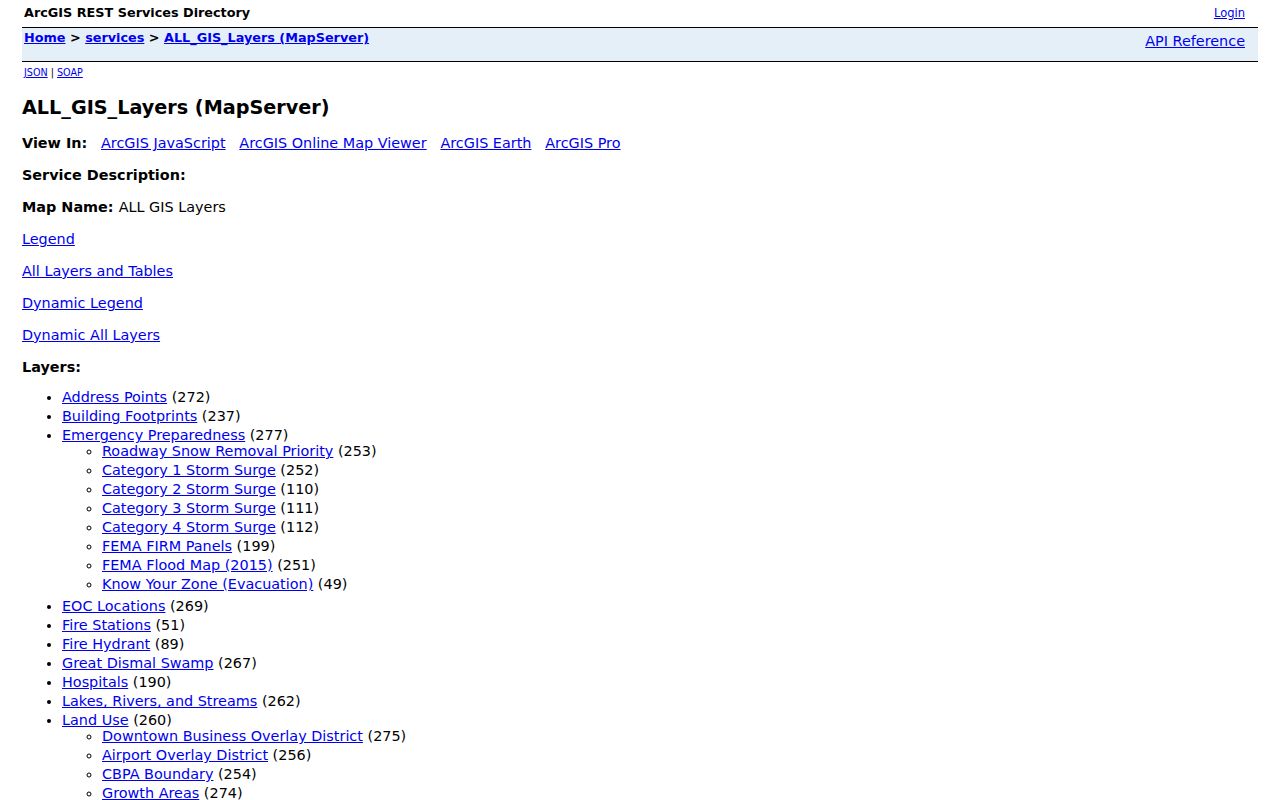
Task: Click ALL_GIS_Layers (MapServer) breadcrumb
Action: 266,38
